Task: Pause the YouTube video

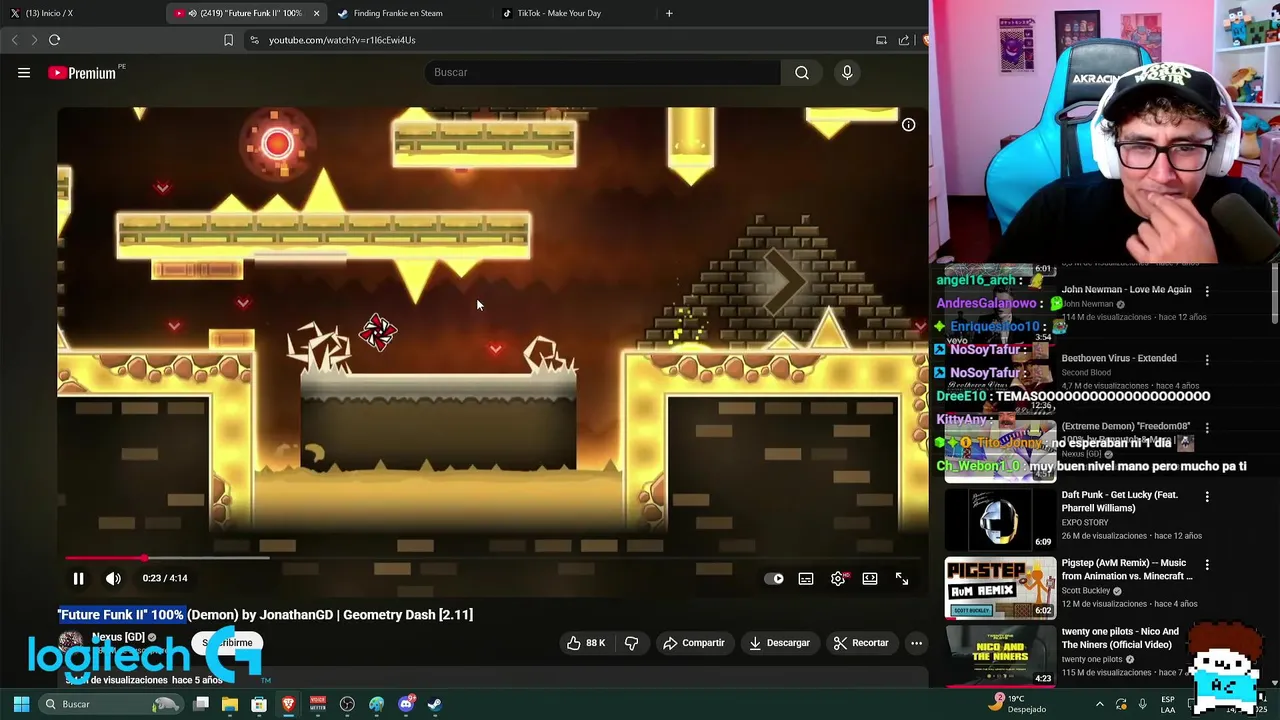Action: tap(78, 578)
